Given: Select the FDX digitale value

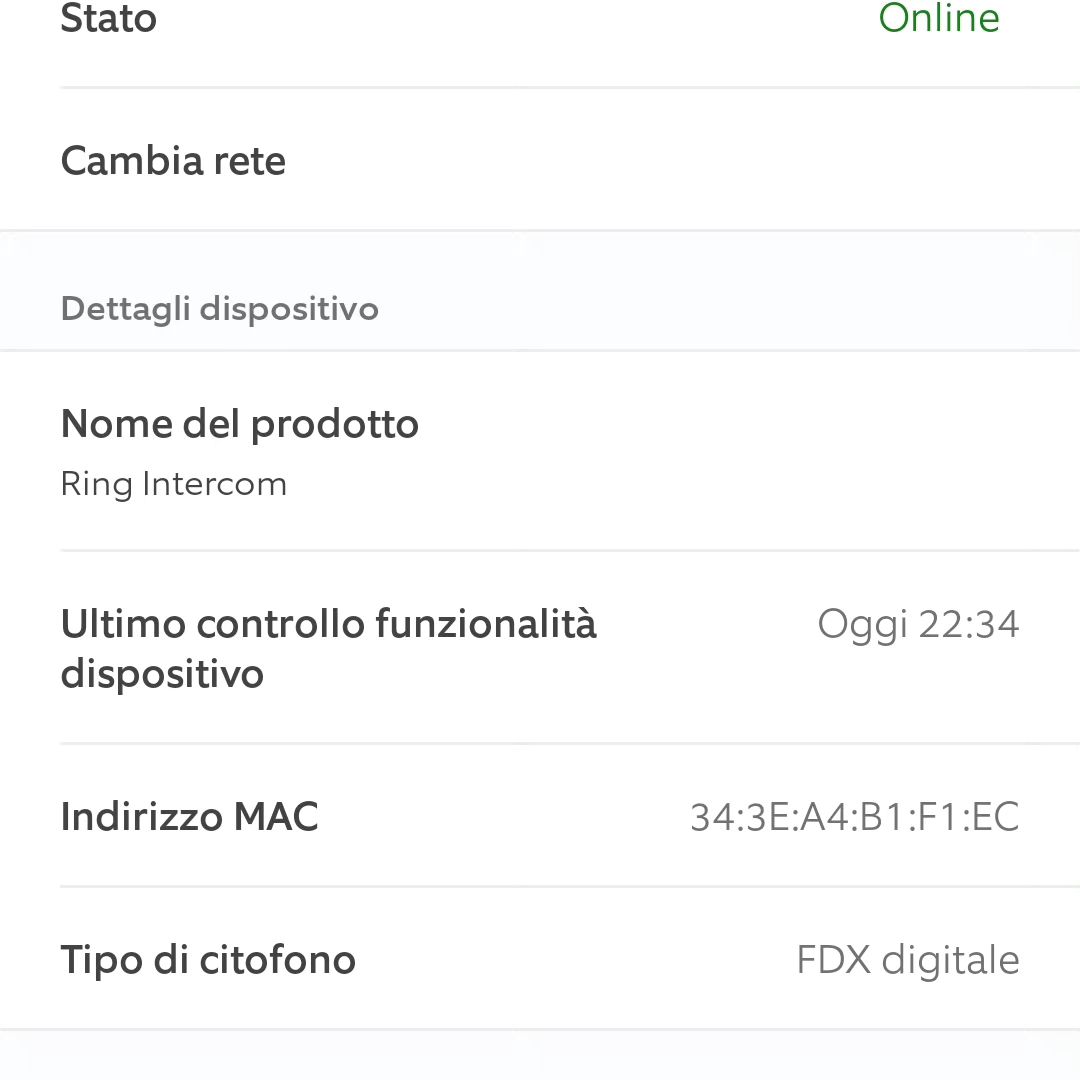Looking at the screenshot, I should 908,960.
